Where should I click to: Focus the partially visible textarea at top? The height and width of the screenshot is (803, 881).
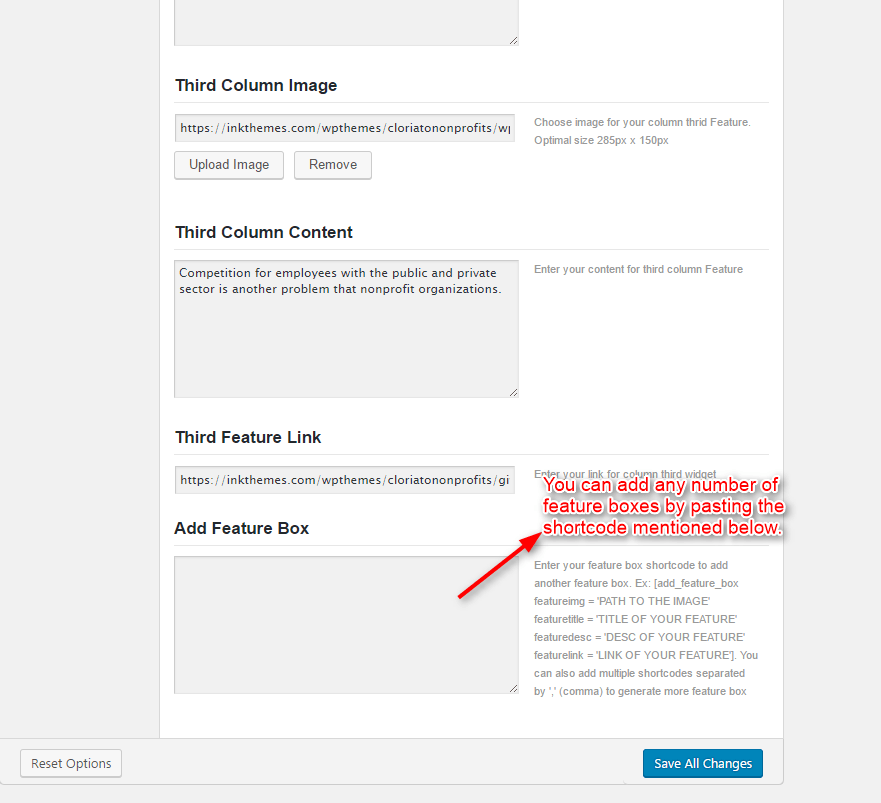click(345, 22)
